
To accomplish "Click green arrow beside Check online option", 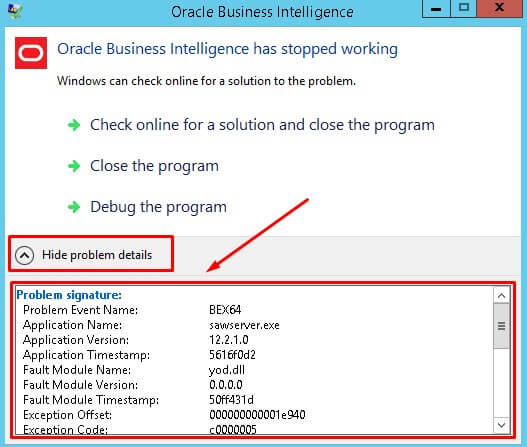I will 74,125.
